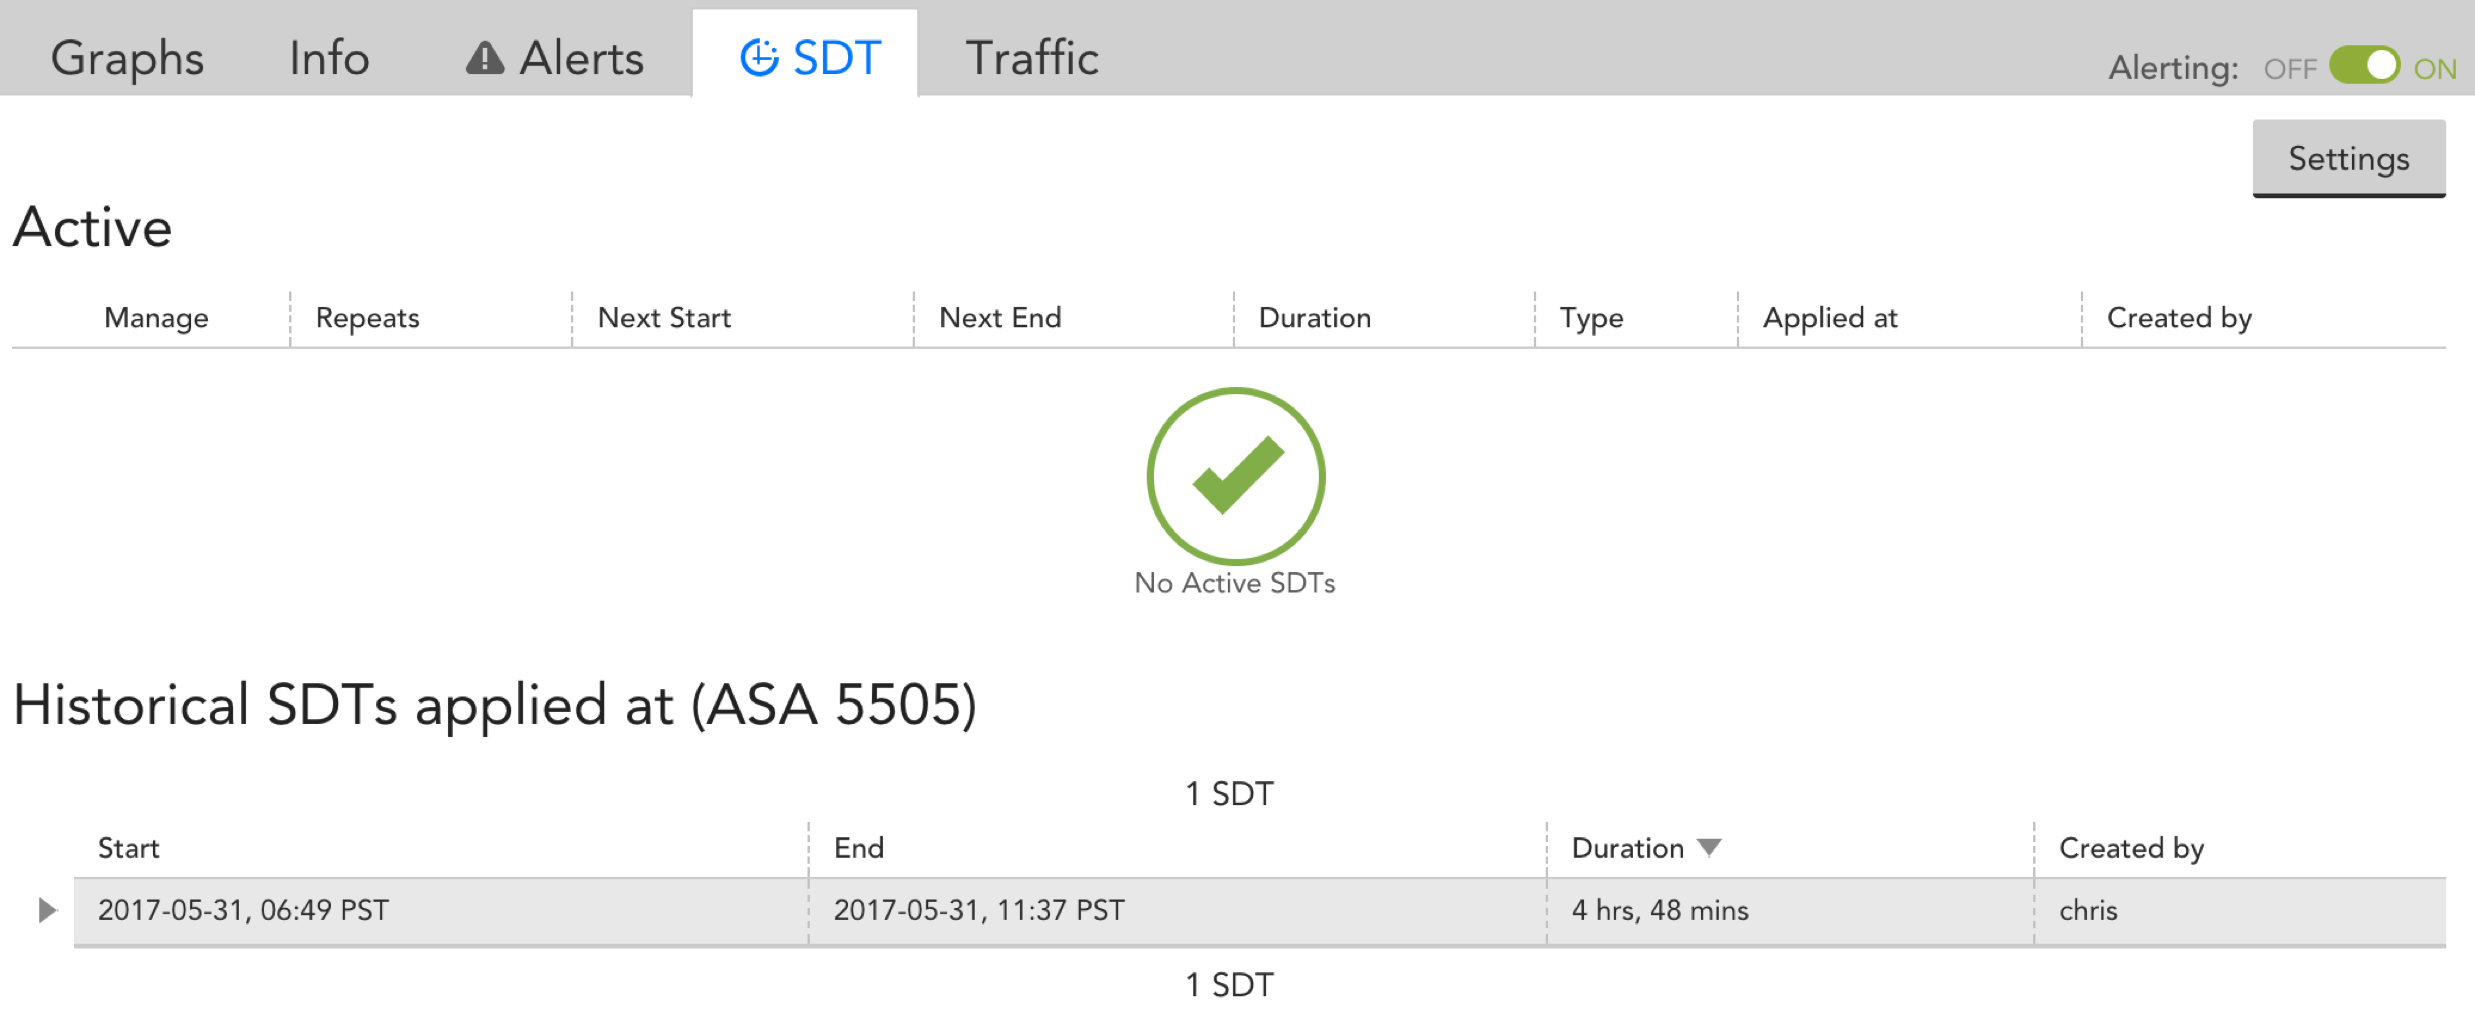The height and width of the screenshot is (1013, 2475).
Task: Sort historical SDTs by Start column
Action: tap(128, 848)
